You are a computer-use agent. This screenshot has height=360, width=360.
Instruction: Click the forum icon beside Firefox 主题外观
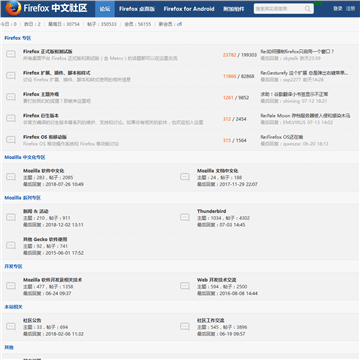11,97
